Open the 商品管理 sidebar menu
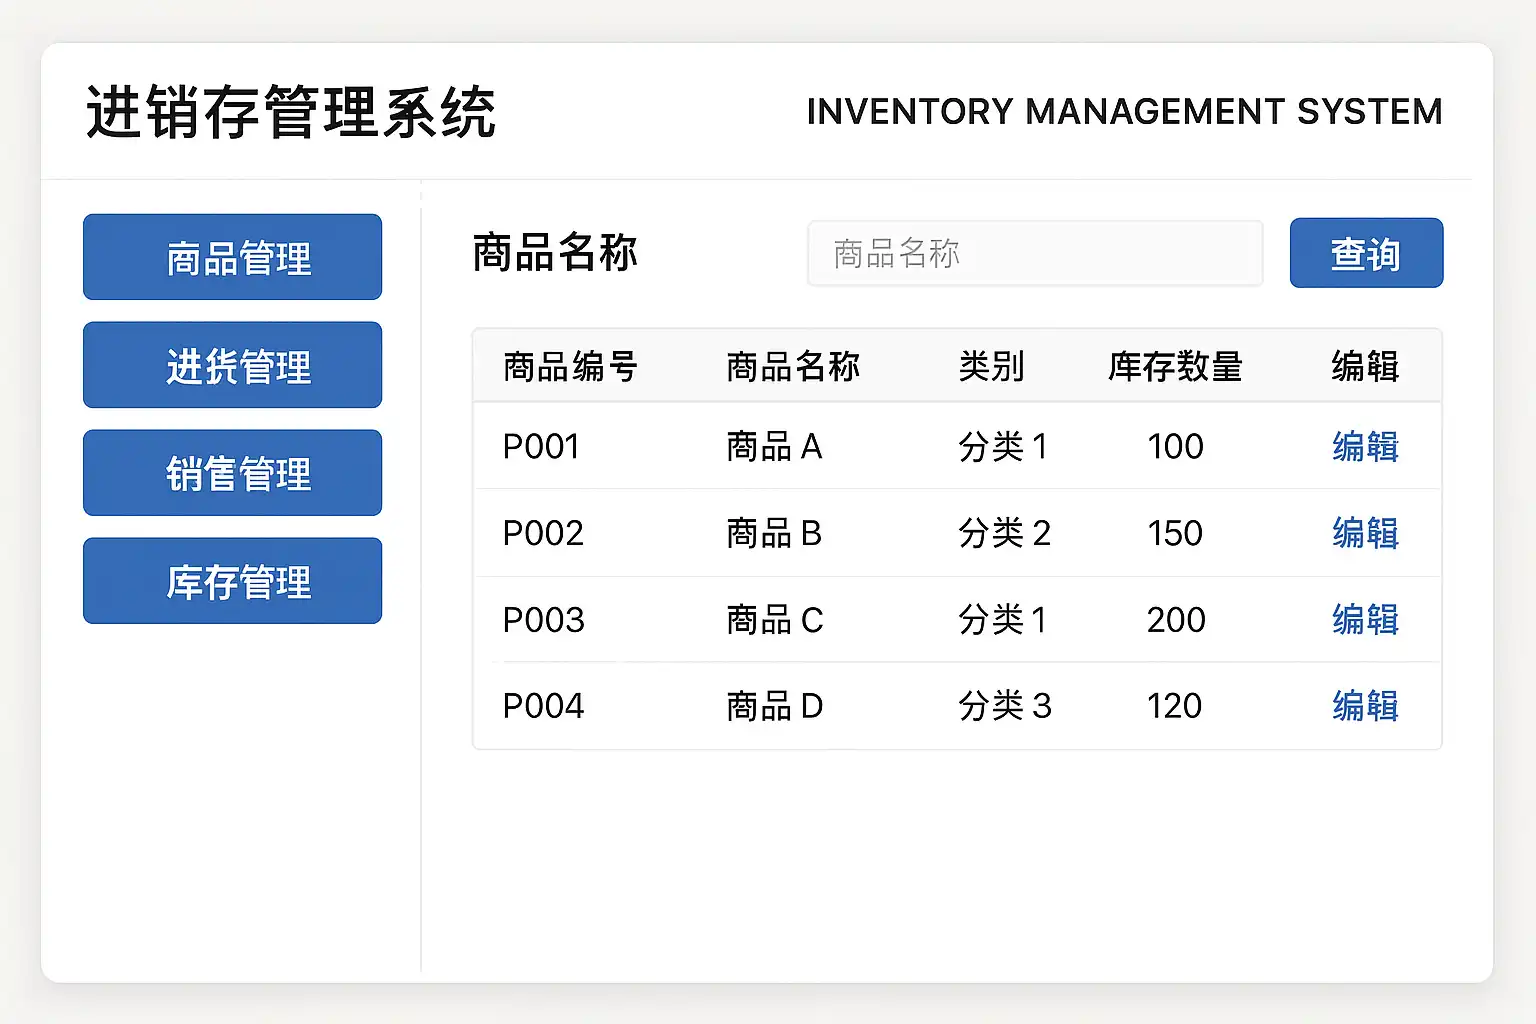Viewport: 1536px width, 1024px height. [232, 257]
